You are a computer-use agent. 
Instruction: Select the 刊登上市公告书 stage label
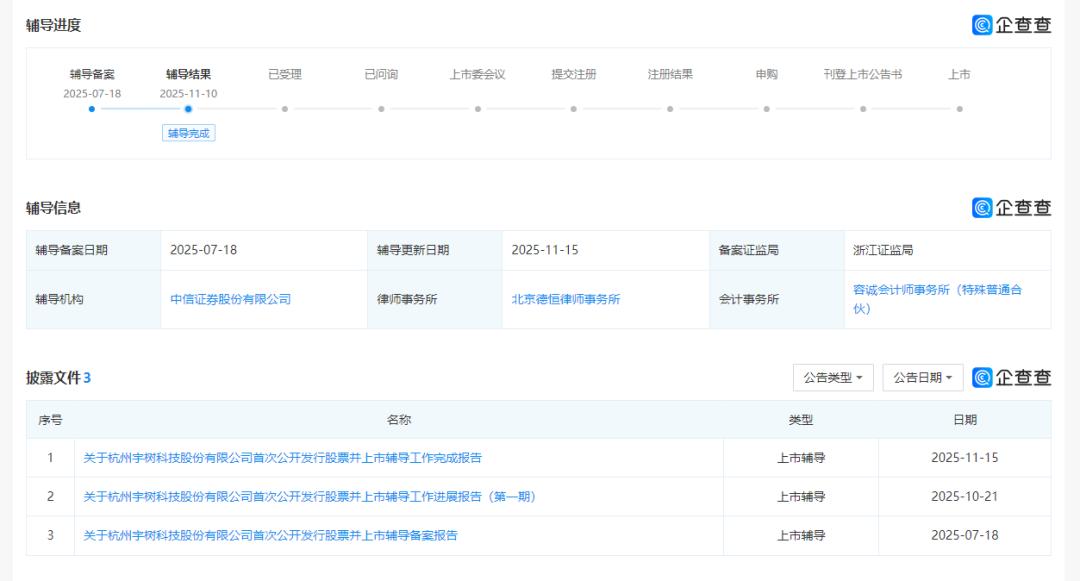[x=862, y=74]
